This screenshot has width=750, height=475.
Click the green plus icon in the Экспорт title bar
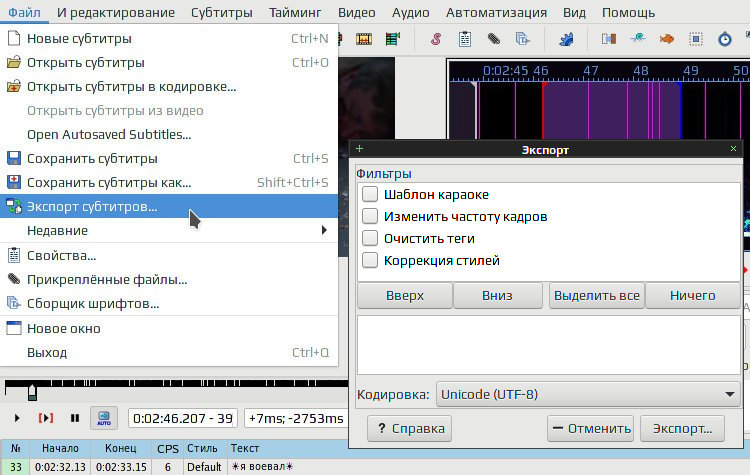(360, 149)
